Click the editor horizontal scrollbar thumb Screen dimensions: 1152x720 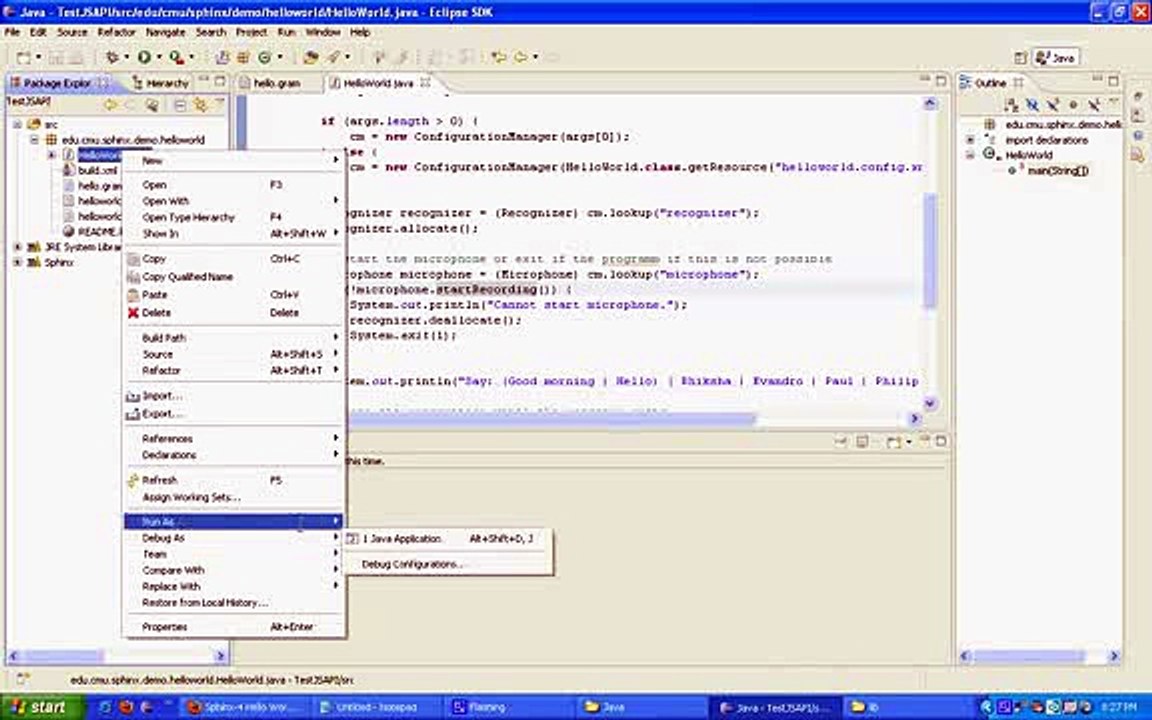(551, 419)
